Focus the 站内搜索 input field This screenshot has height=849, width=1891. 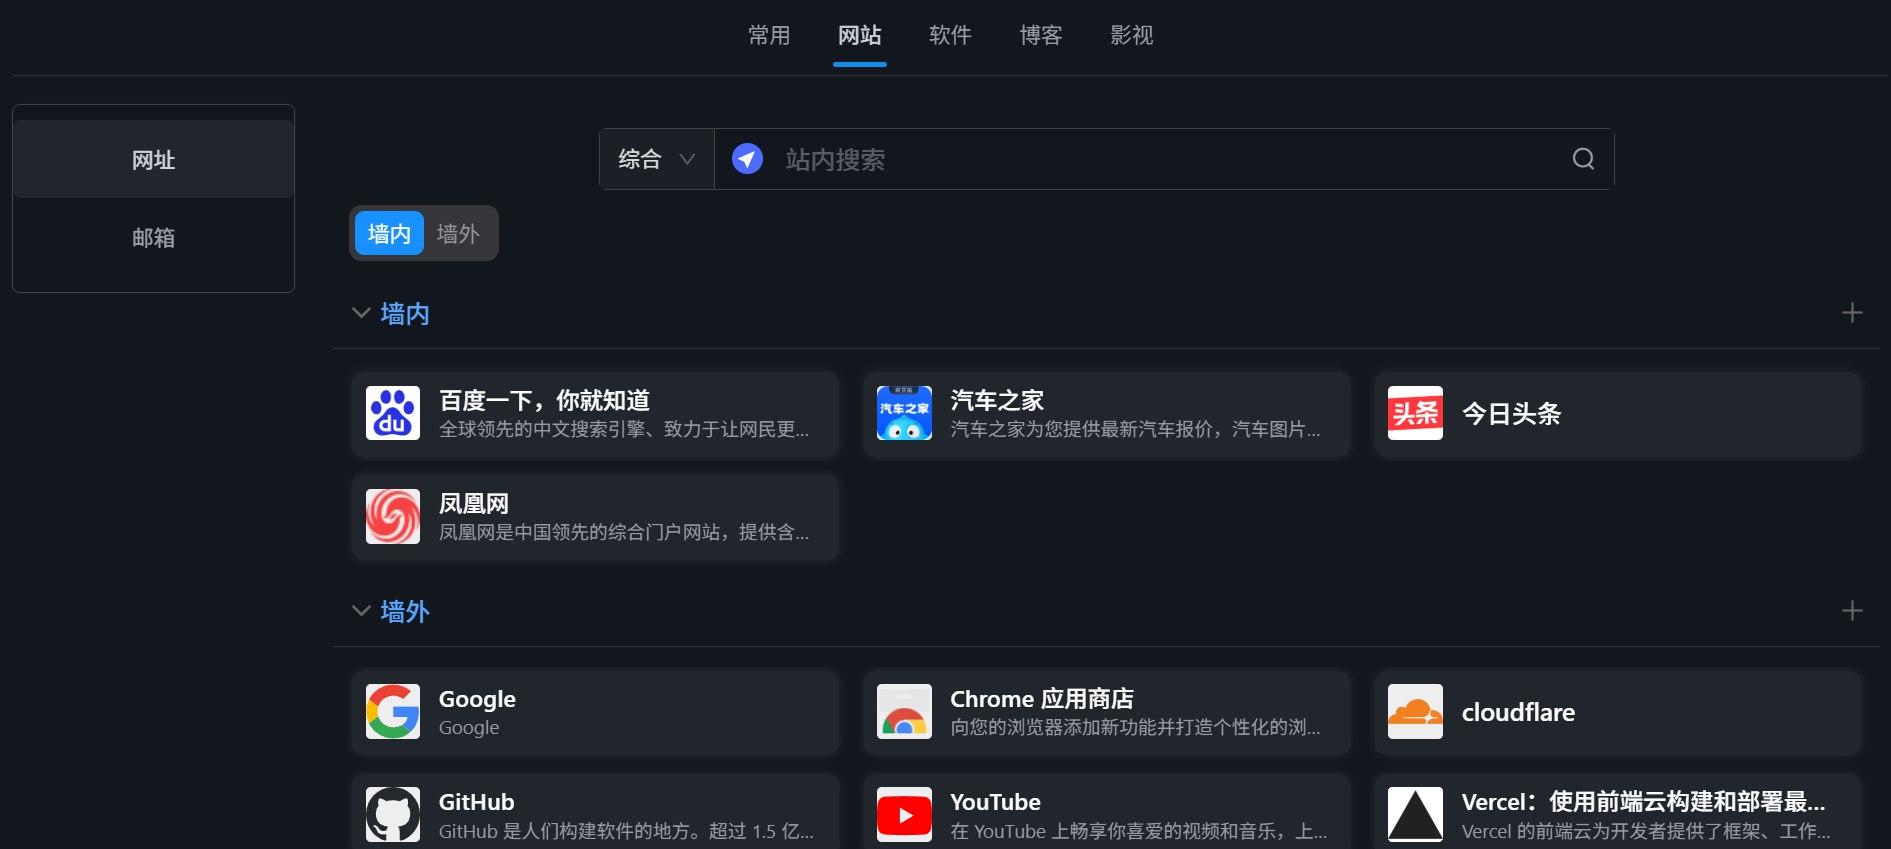[x=1165, y=159]
